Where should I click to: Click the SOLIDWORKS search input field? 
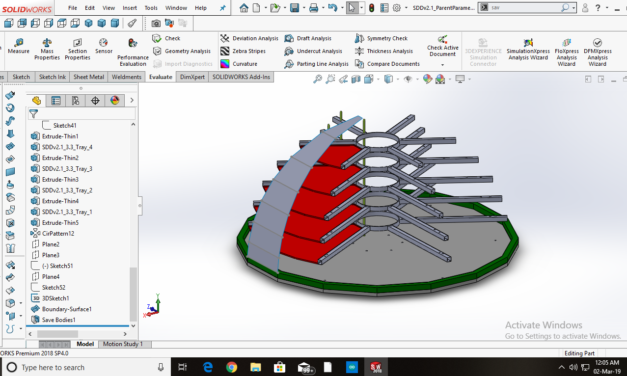coord(526,8)
